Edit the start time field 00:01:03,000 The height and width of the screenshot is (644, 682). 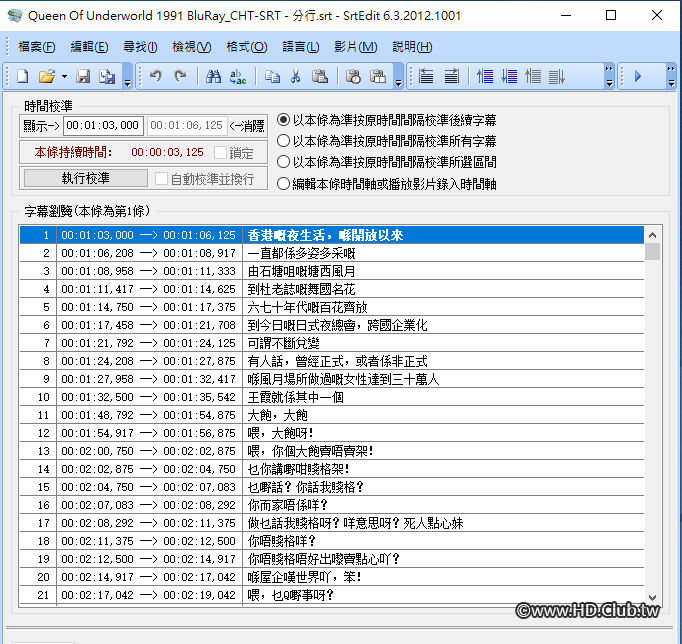click(103, 126)
